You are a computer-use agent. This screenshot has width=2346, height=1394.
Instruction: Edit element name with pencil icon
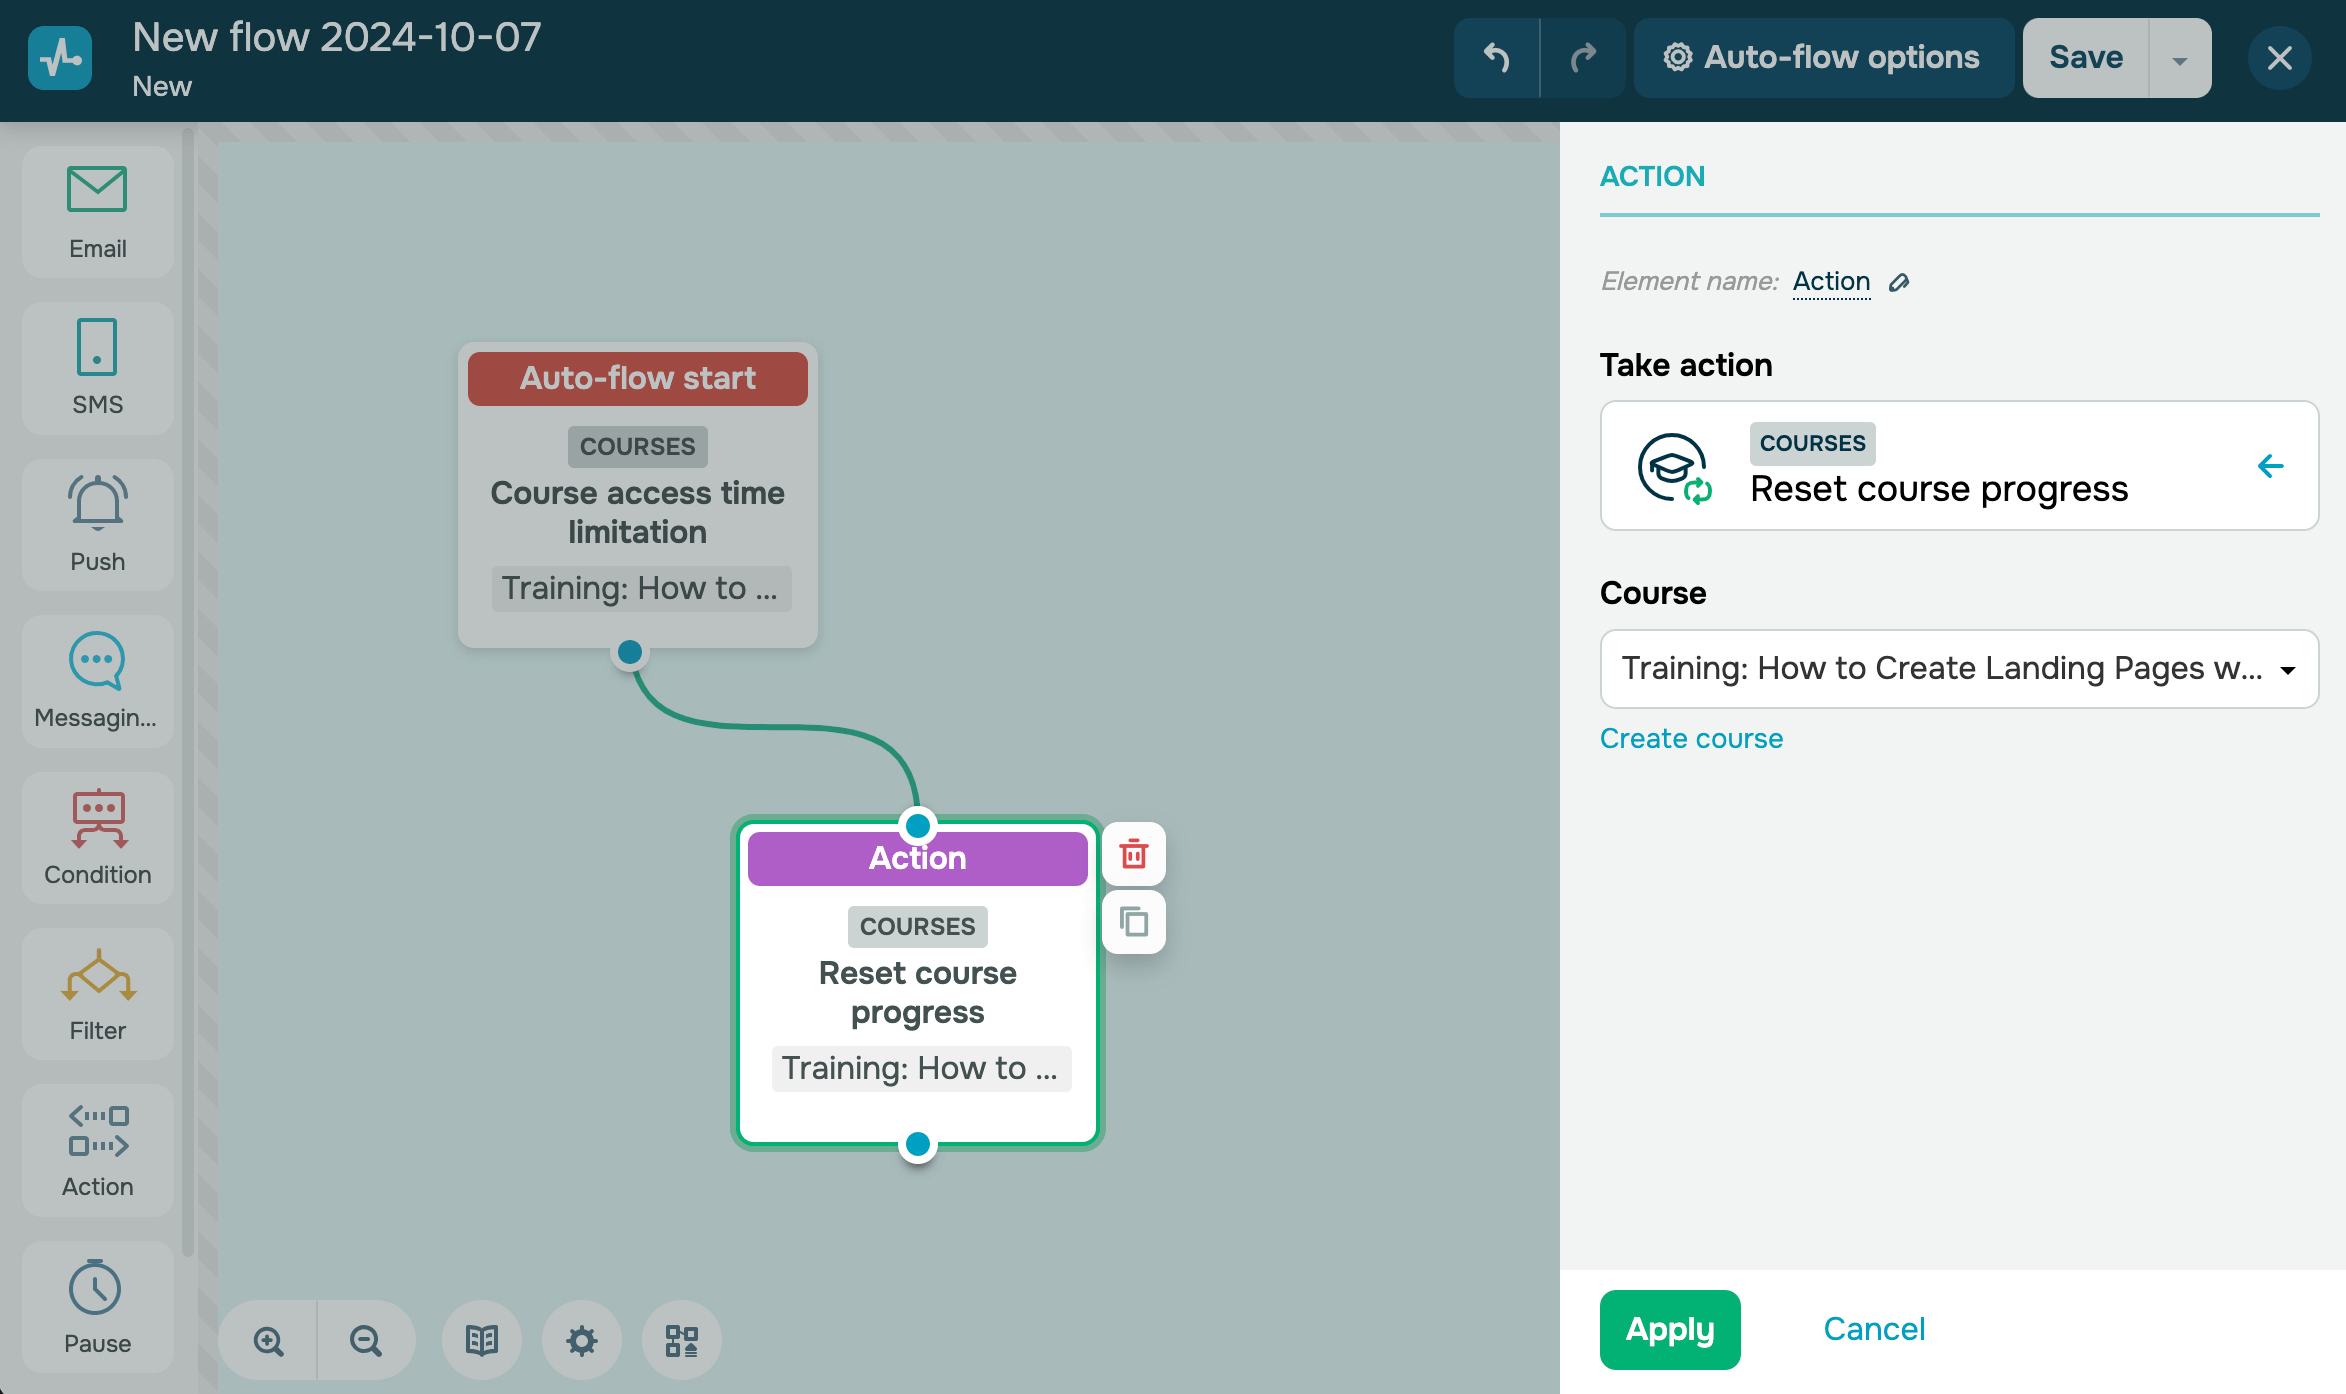pyautogui.click(x=1899, y=283)
